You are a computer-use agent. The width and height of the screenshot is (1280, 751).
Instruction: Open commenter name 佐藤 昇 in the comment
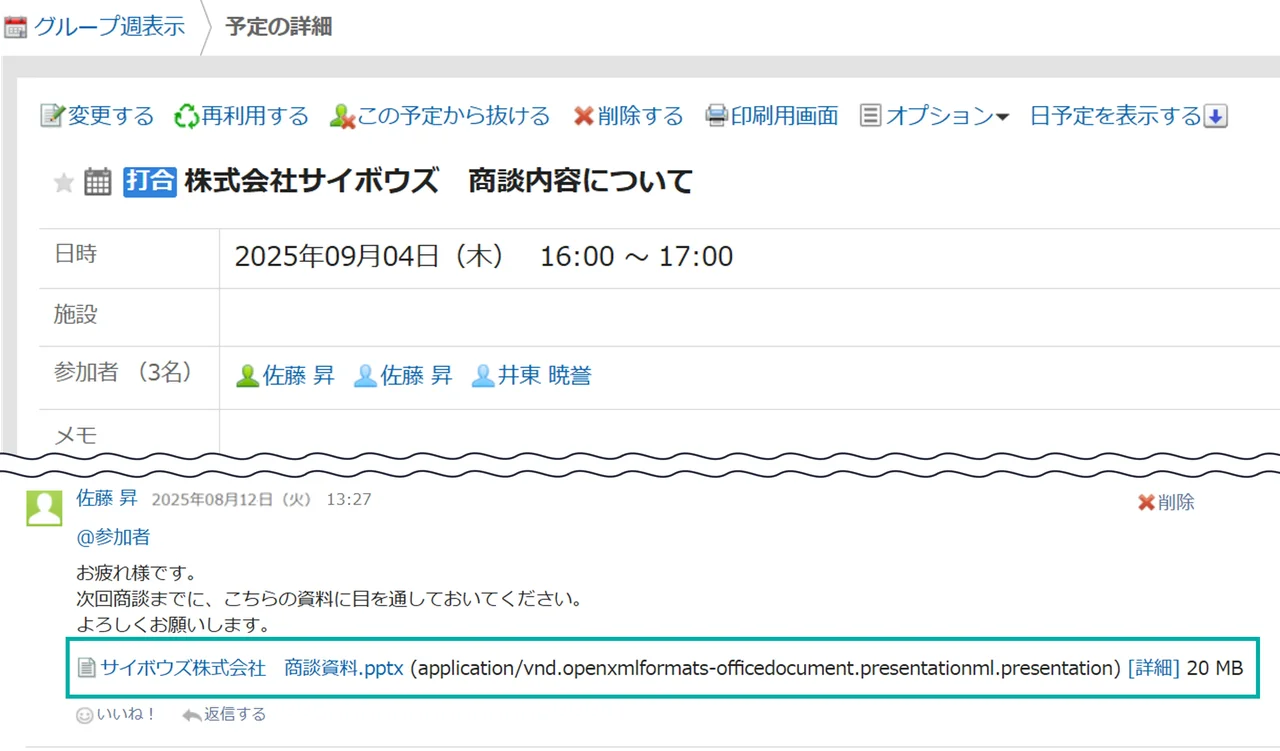click(107, 498)
